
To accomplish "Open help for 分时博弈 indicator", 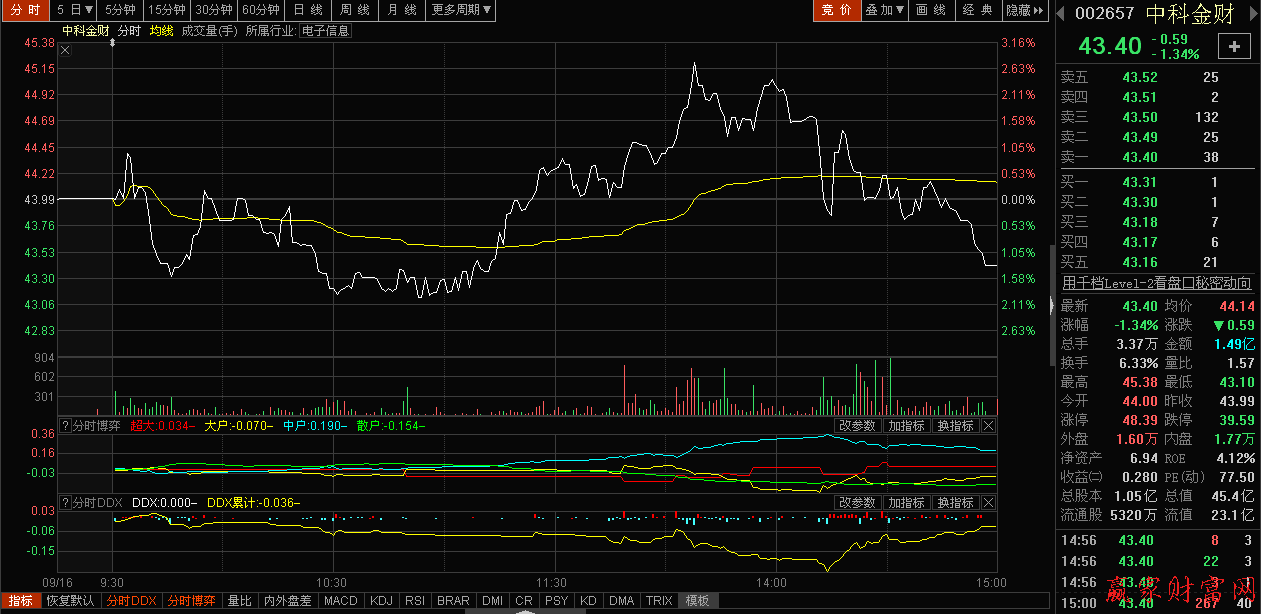I will coord(65,426).
